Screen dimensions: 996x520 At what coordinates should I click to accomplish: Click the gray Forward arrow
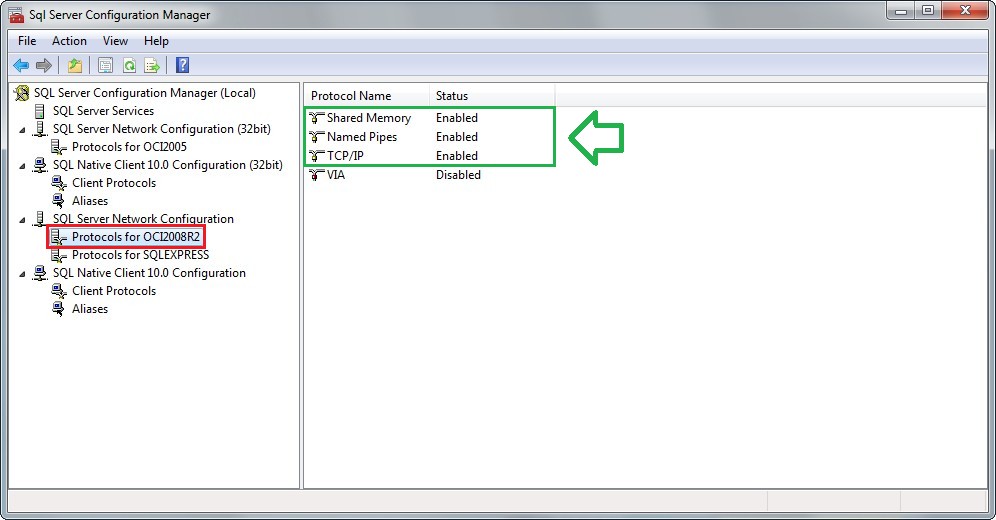[44, 65]
